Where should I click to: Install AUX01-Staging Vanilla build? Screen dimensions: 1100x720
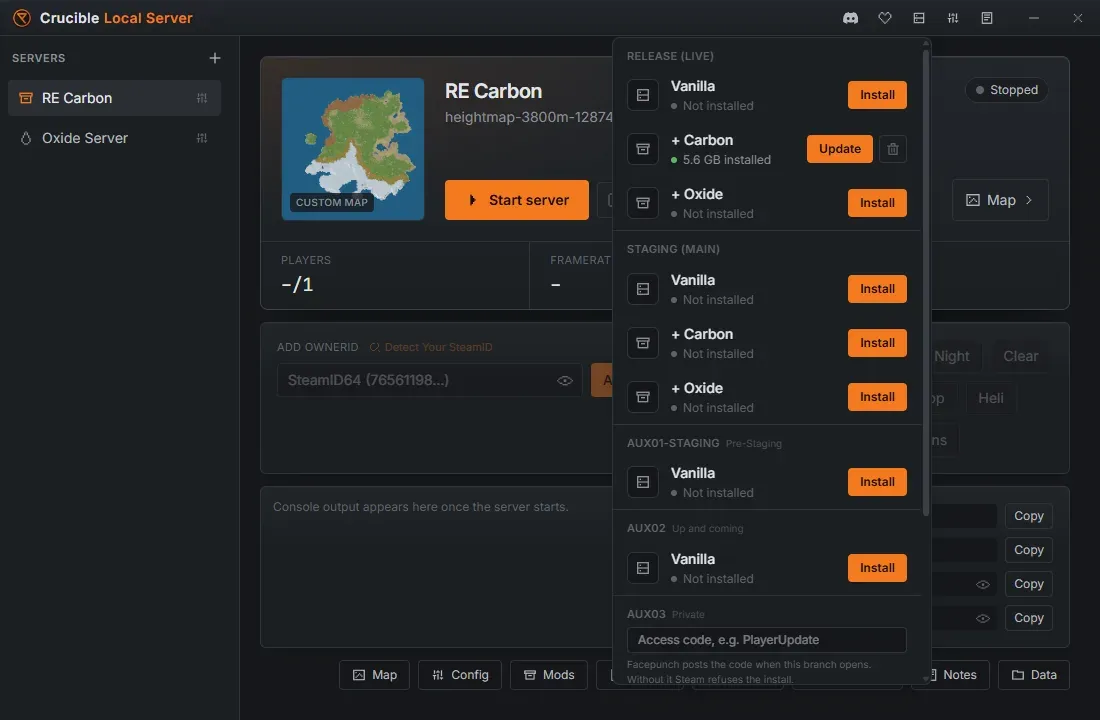[x=877, y=482]
